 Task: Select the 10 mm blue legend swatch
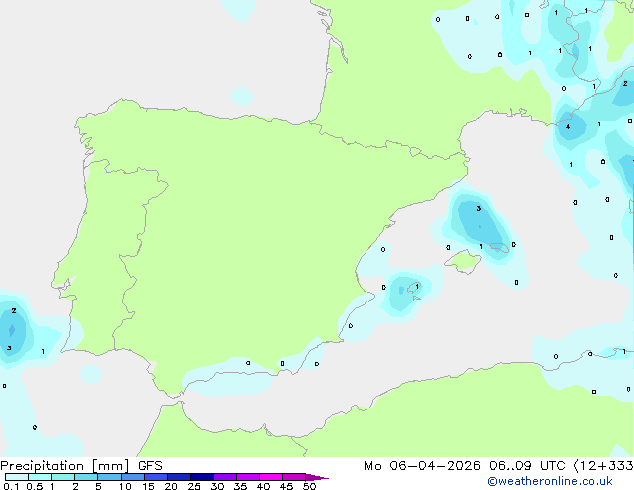(x=133, y=477)
